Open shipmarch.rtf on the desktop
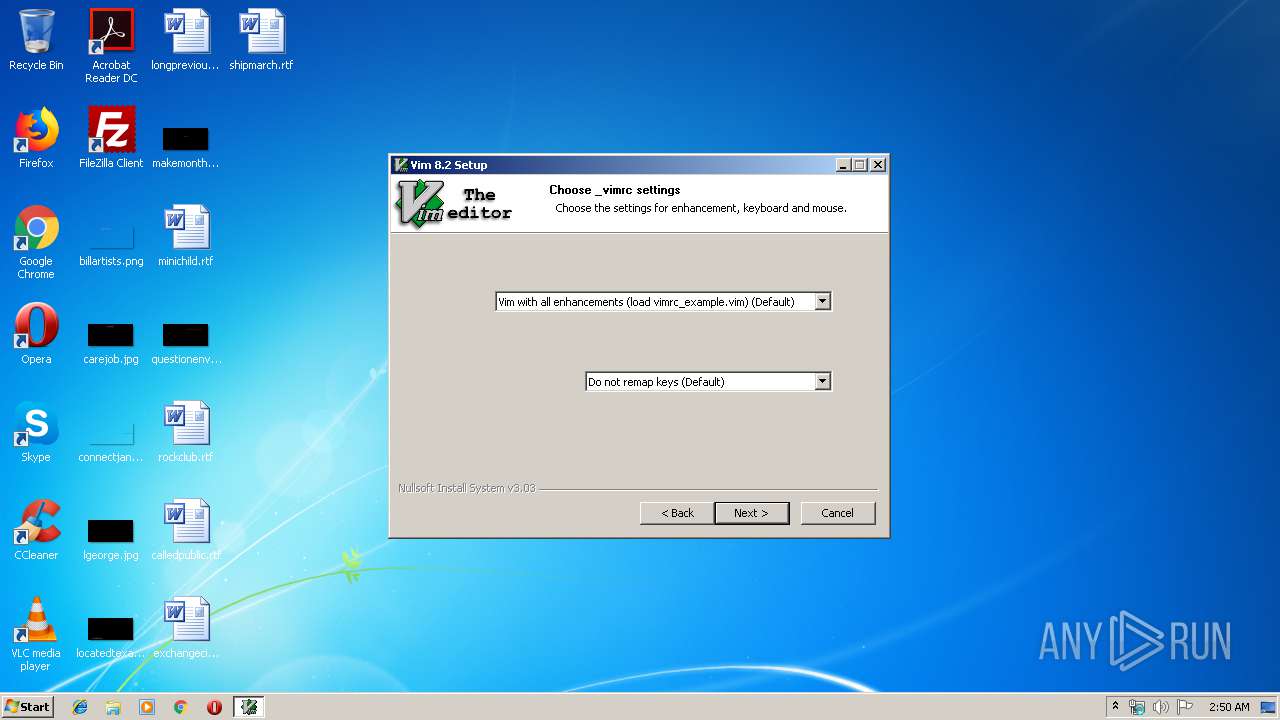The height and width of the screenshot is (720, 1280). pyautogui.click(x=261, y=40)
